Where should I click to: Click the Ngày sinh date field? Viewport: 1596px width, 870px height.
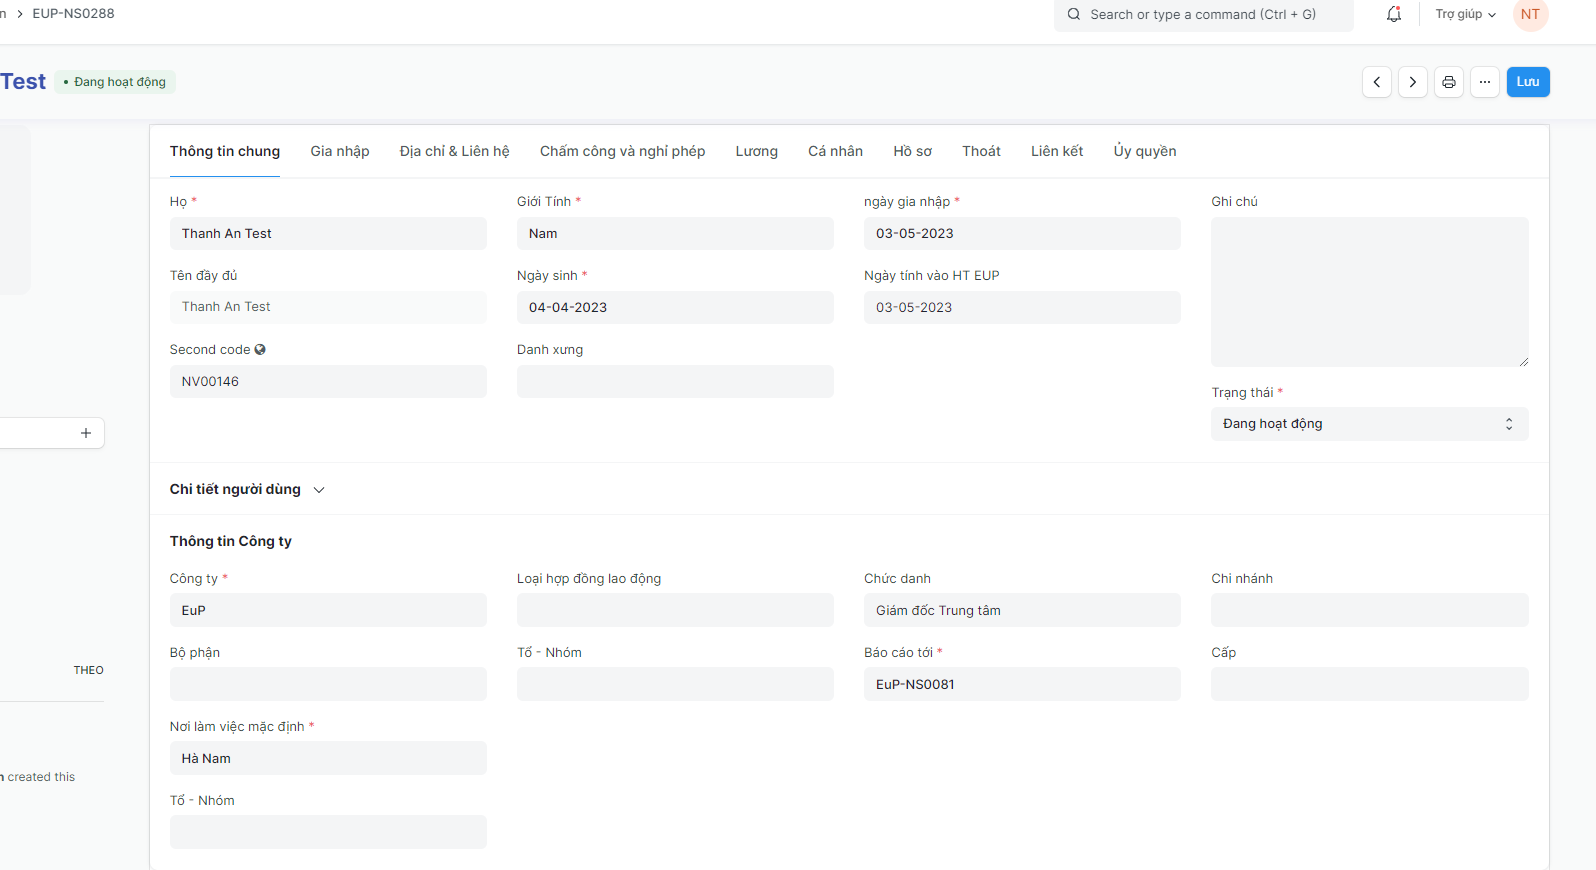click(x=674, y=308)
